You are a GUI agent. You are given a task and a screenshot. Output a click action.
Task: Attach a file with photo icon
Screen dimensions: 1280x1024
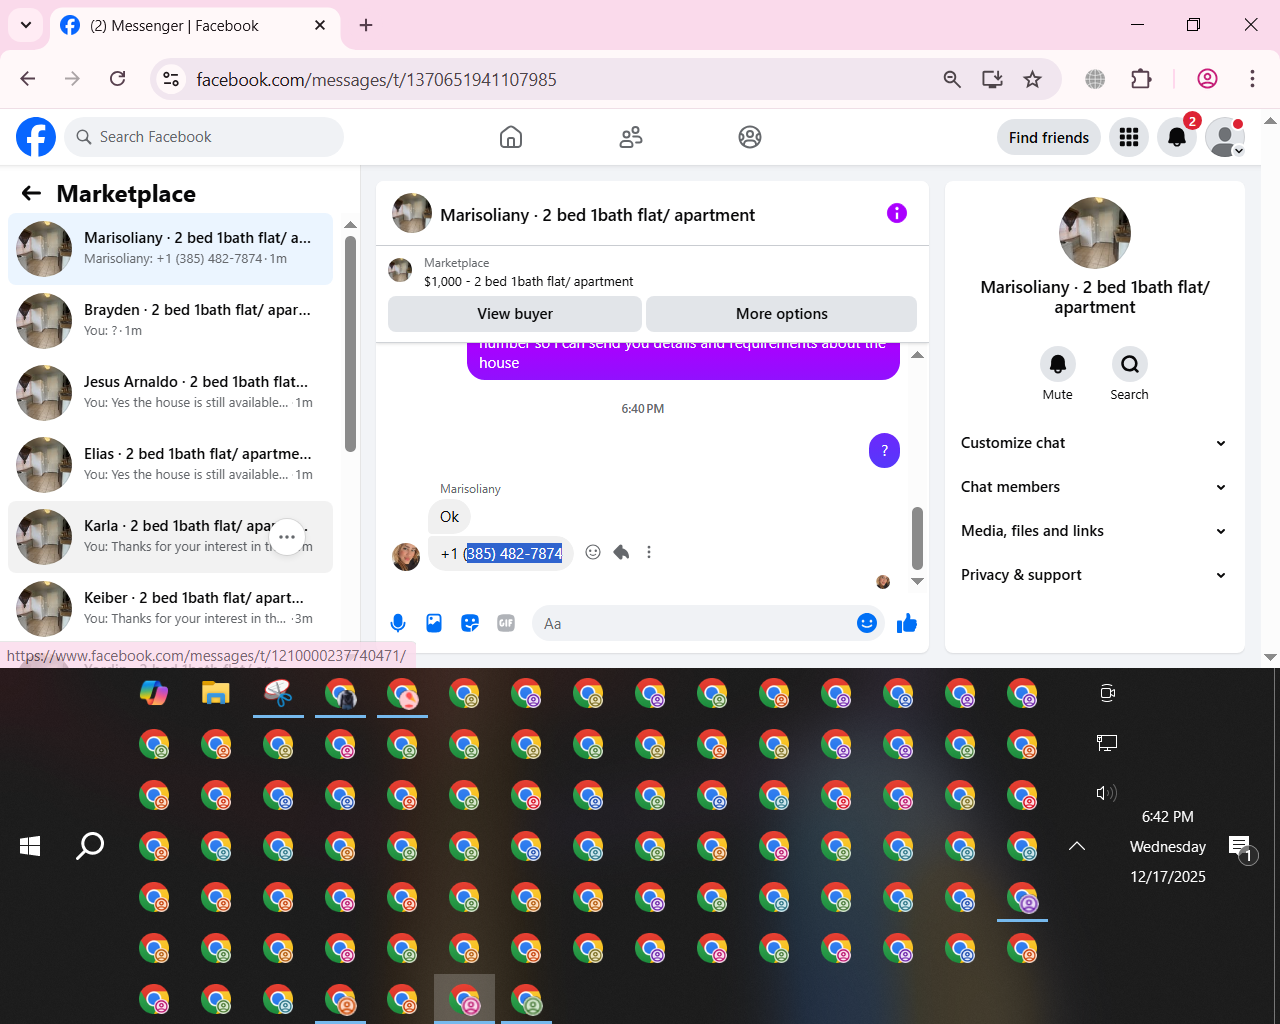(434, 624)
